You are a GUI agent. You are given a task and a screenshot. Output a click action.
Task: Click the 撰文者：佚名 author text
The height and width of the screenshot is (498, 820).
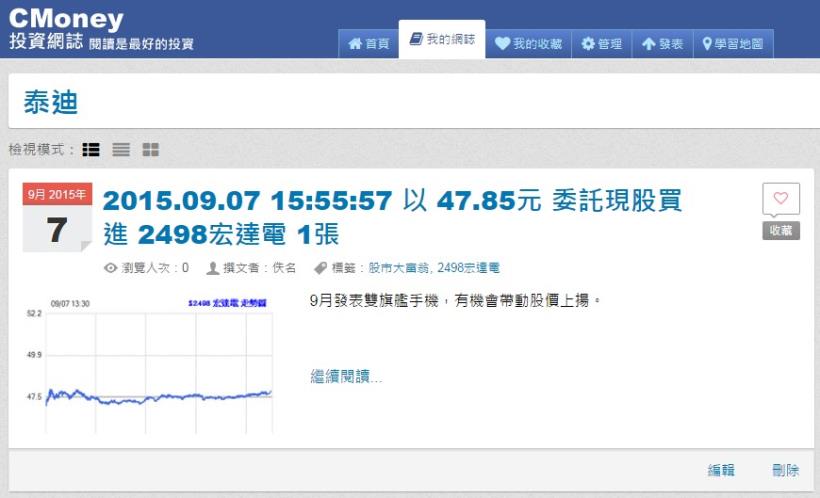tap(252, 268)
